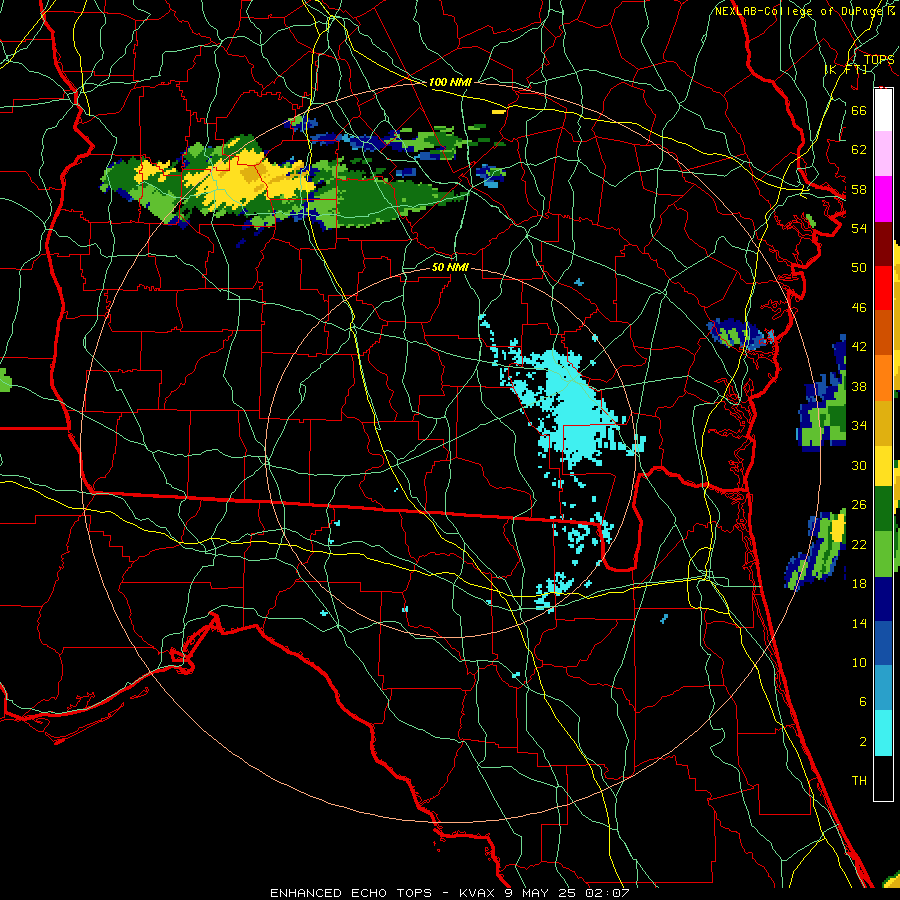
Task: Select the dark green legend swatch
Action: click(x=883, y=509)
